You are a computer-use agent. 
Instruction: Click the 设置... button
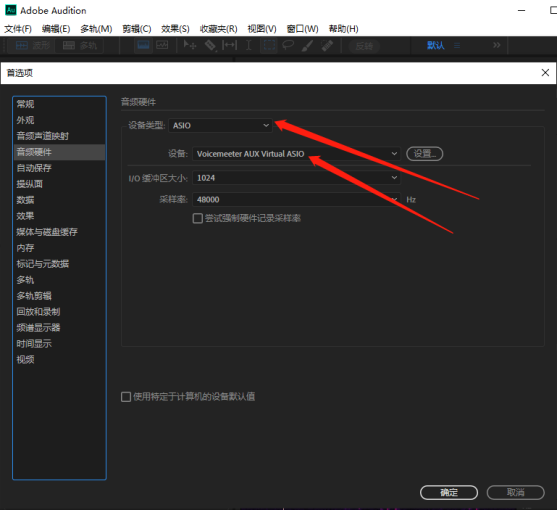click(x=425, y=154)
